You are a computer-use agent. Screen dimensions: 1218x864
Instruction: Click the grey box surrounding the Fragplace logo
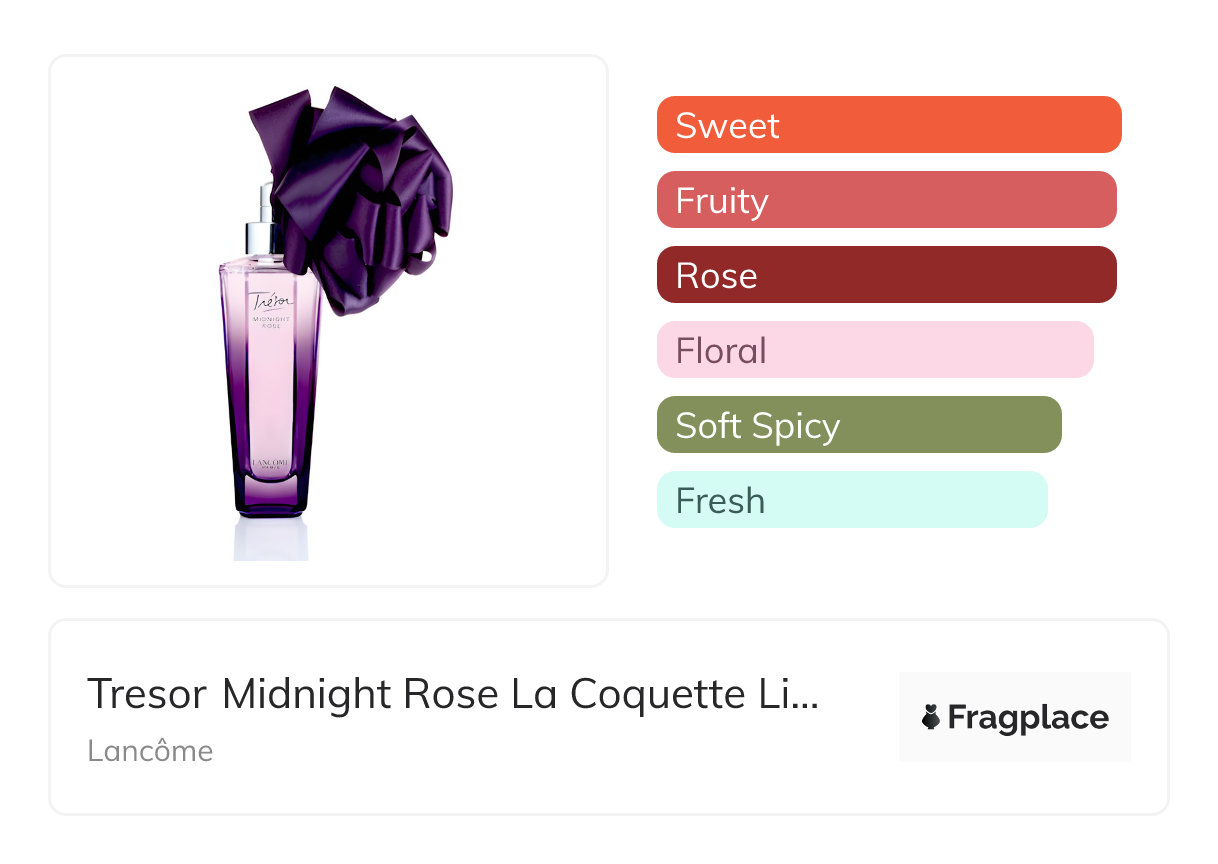coord(1015,745)
